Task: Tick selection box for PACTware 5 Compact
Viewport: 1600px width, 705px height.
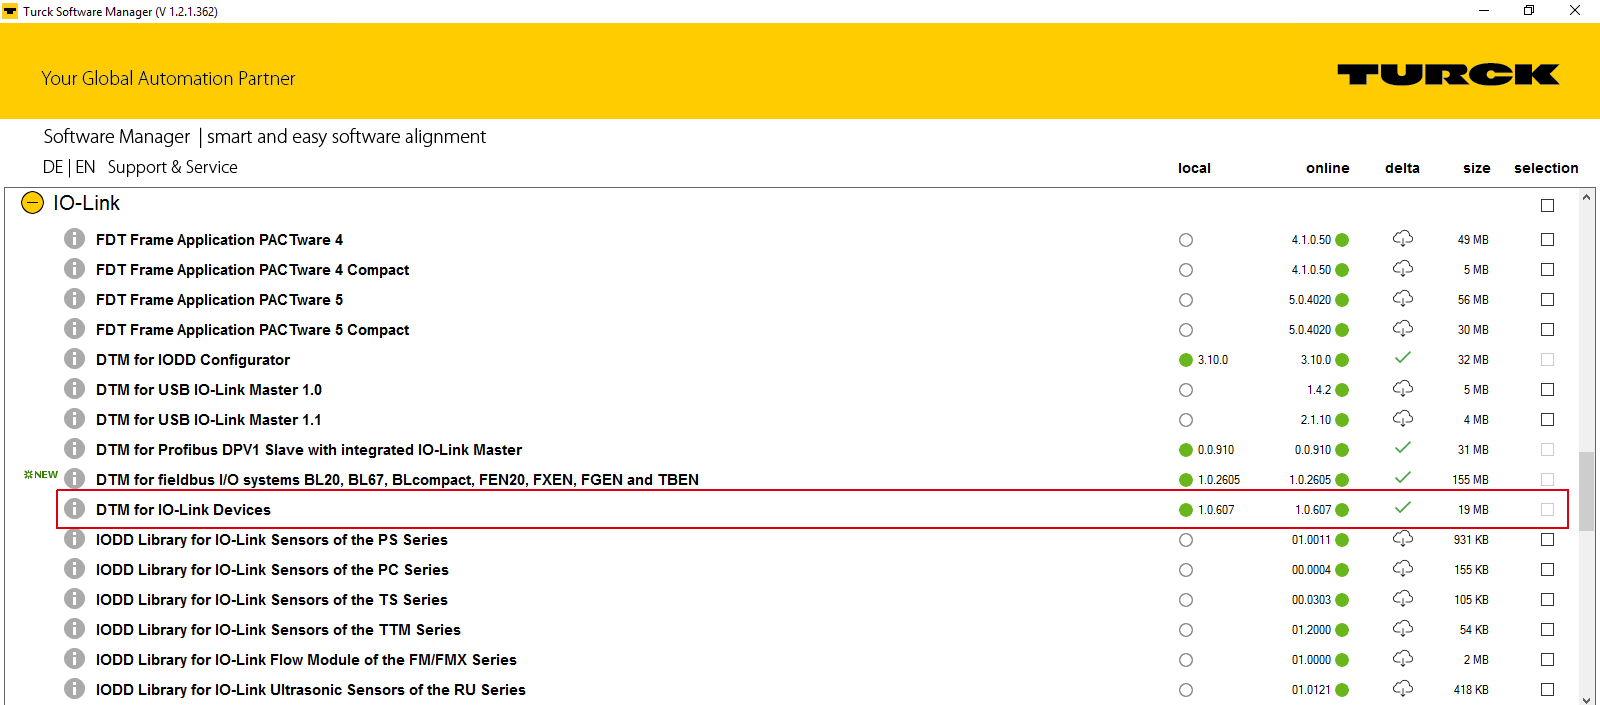Action: point(1547,329)
